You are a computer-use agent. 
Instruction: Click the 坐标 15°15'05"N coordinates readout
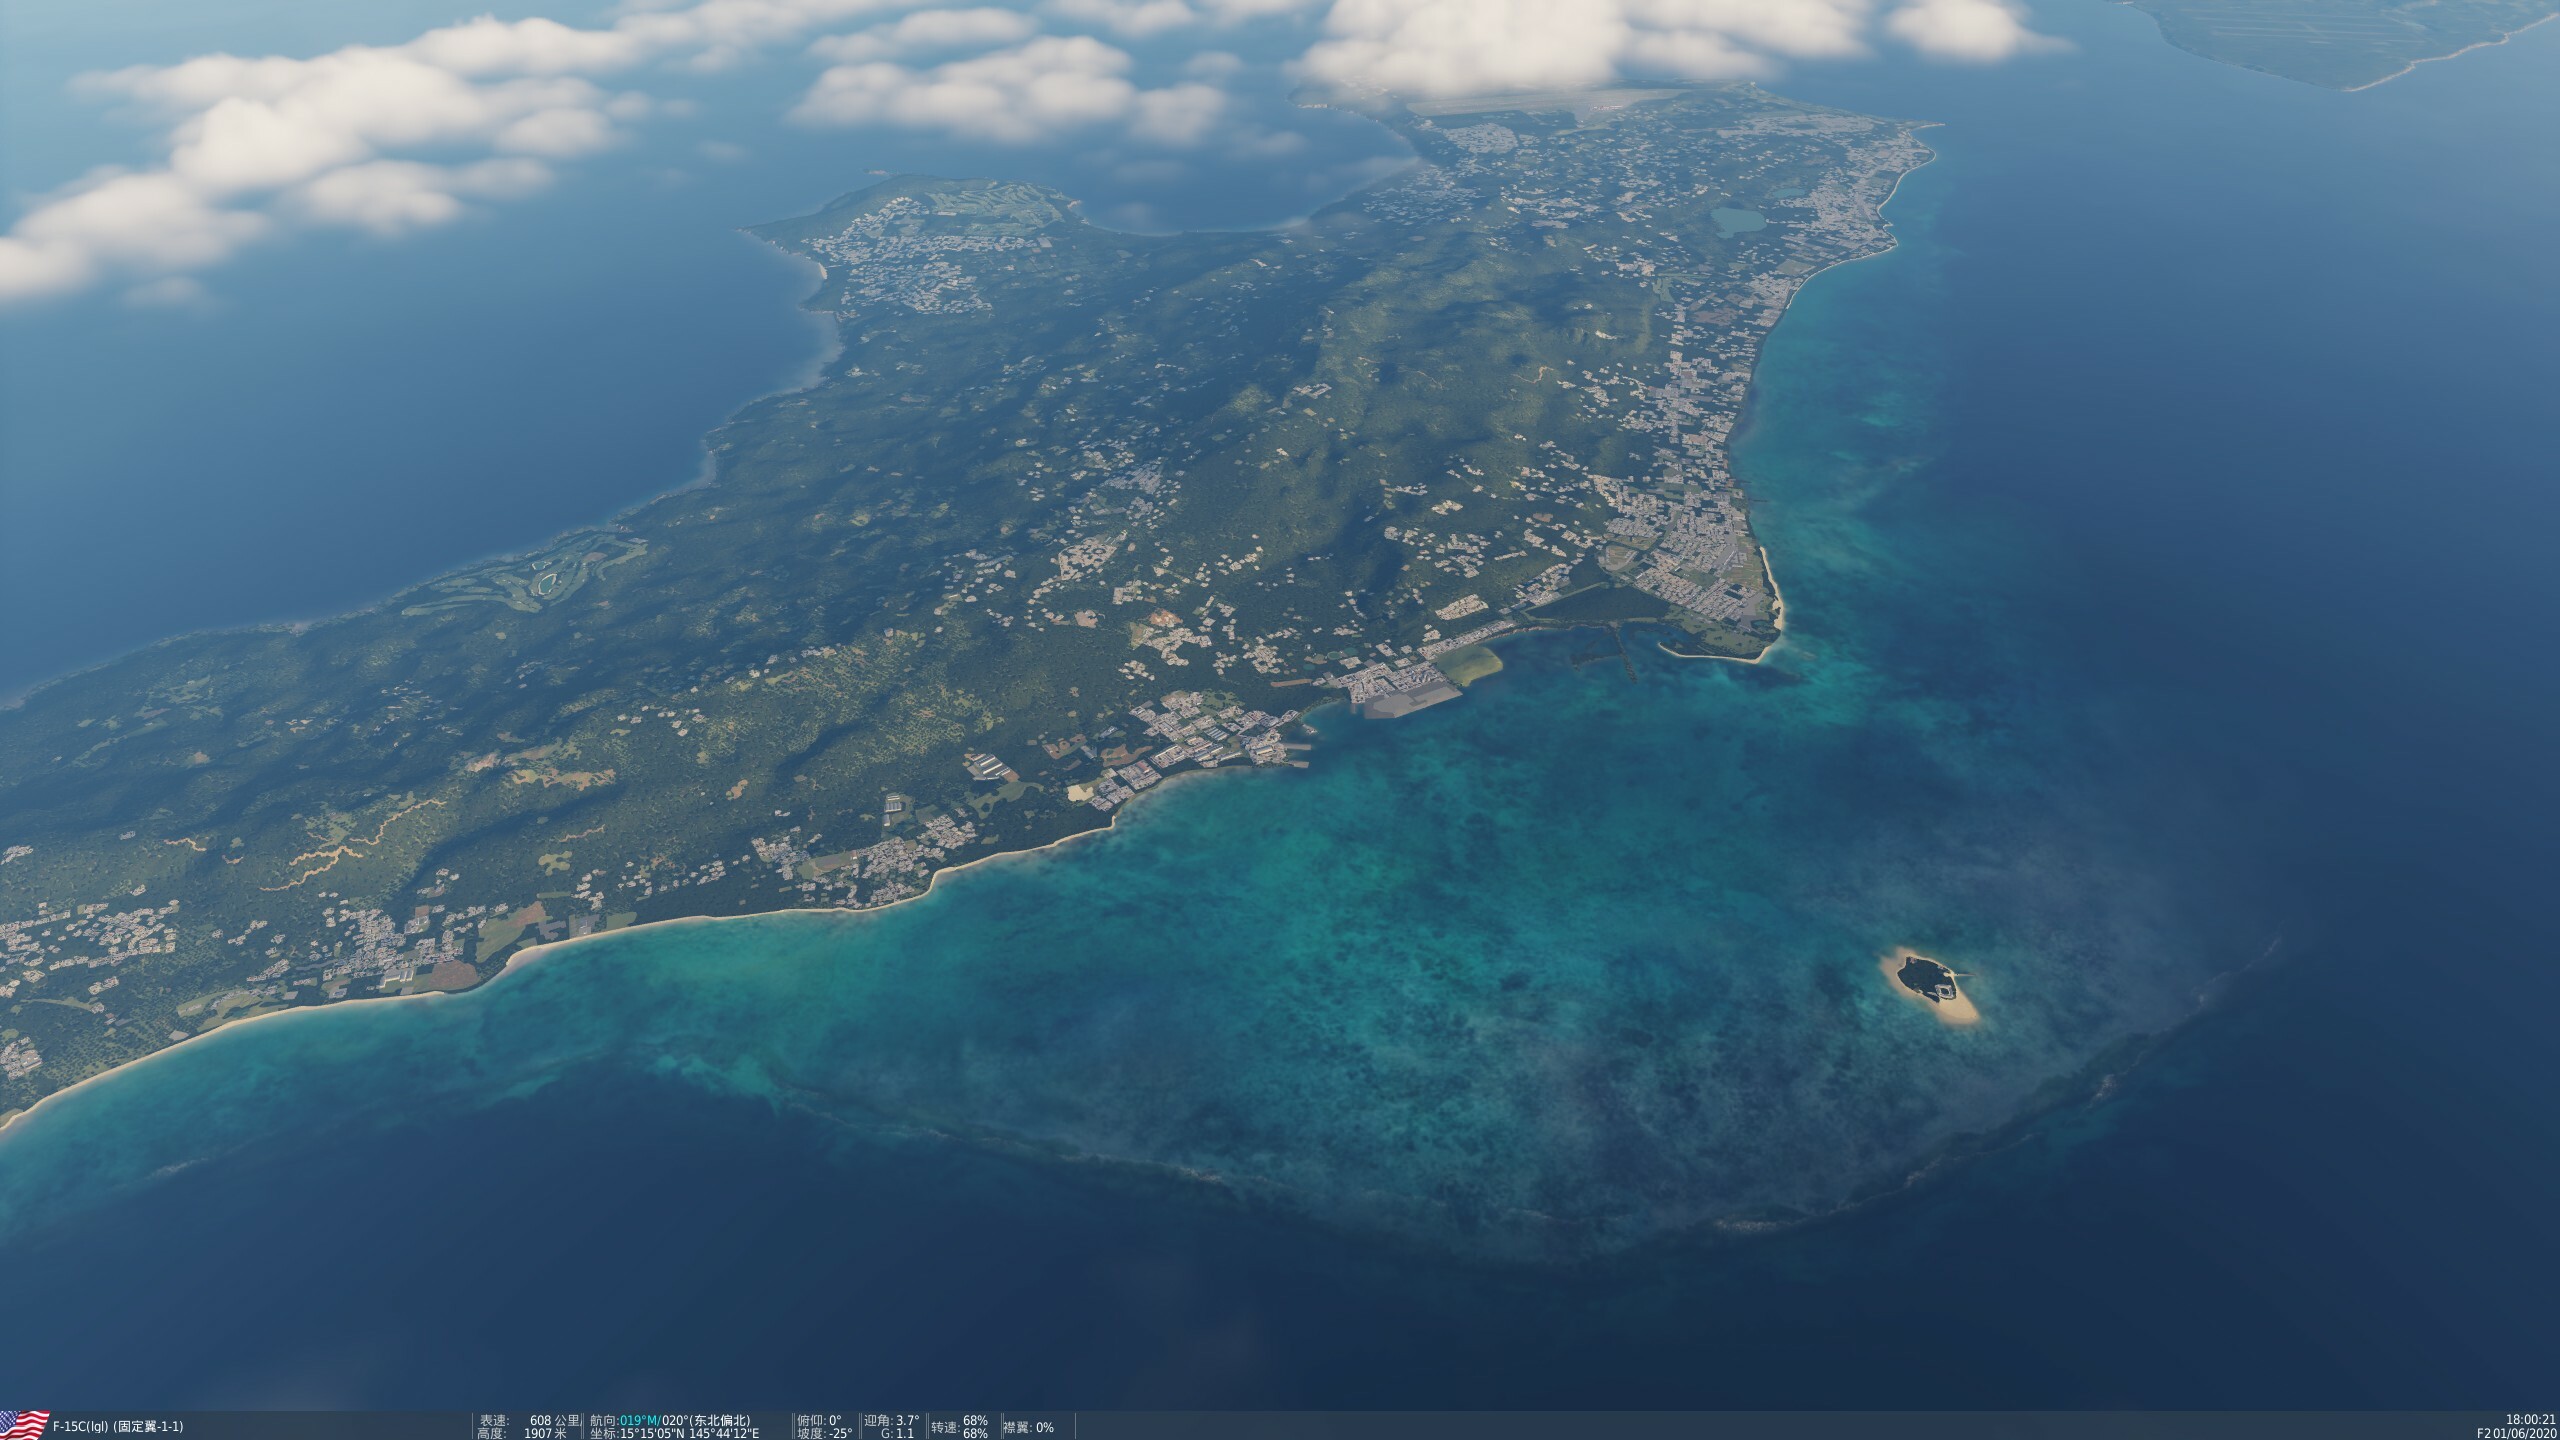(672, 1434)
